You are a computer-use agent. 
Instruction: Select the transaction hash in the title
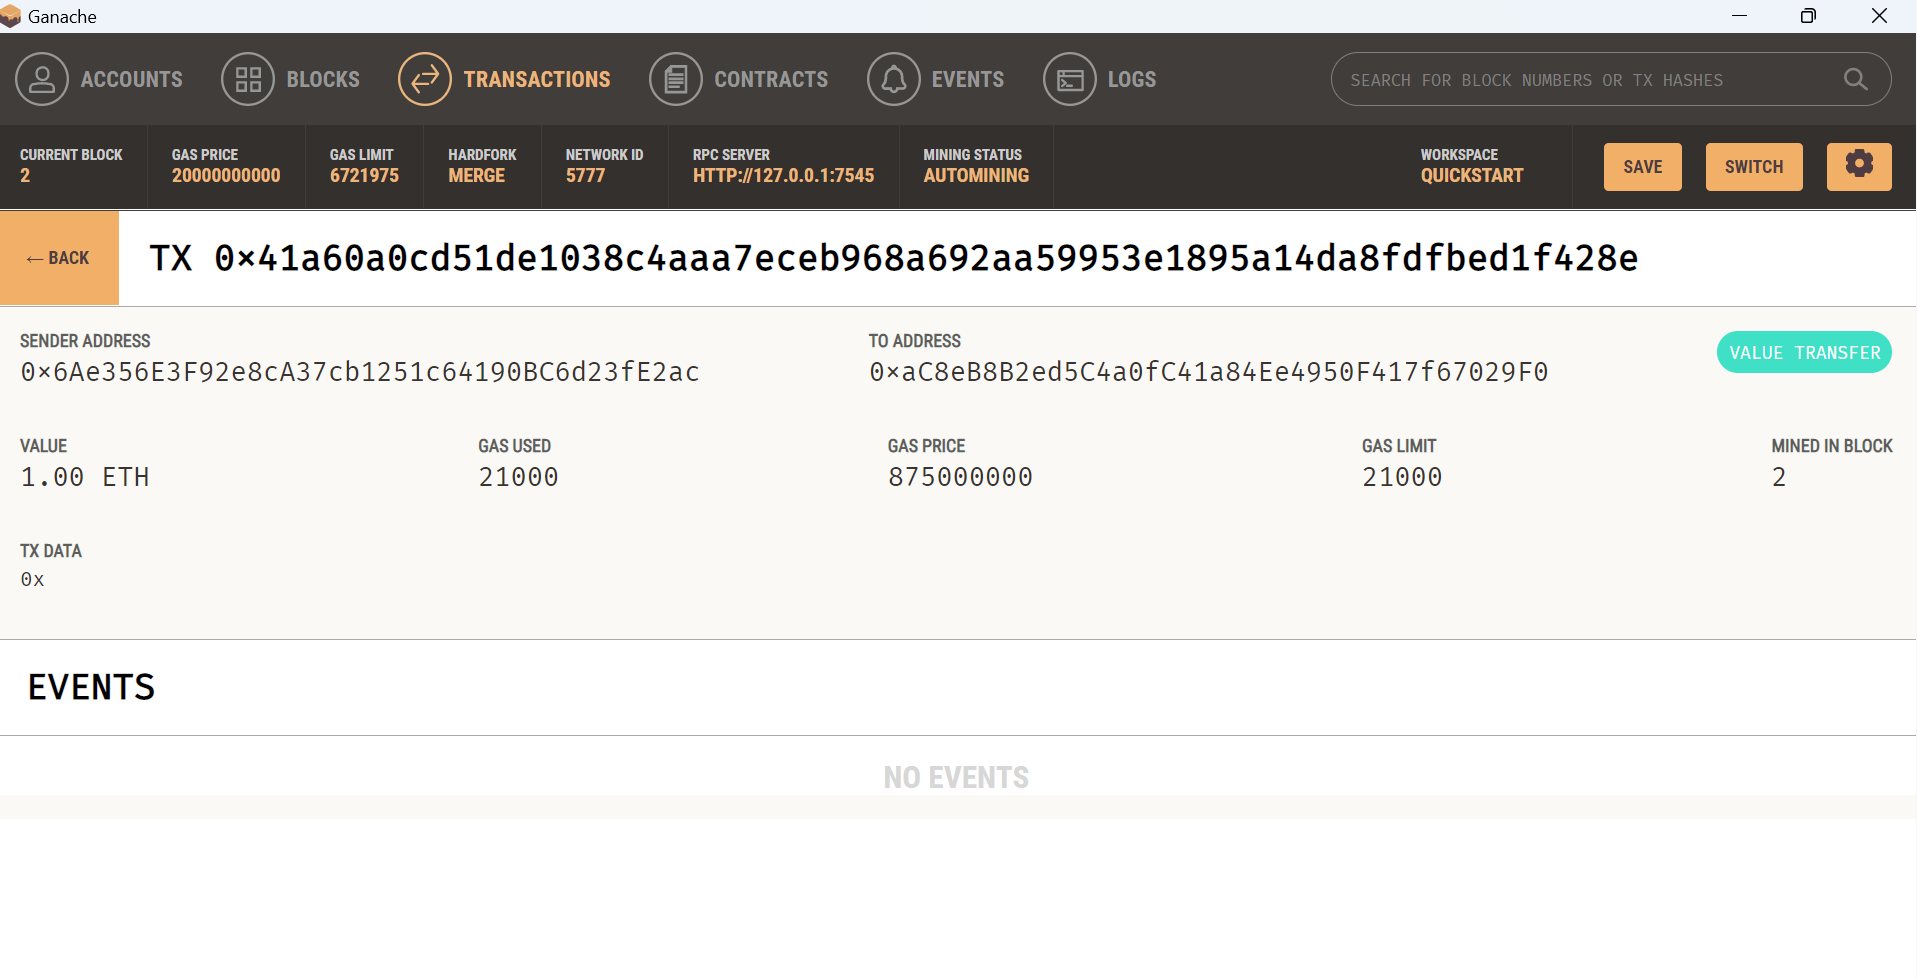[926, 258]
